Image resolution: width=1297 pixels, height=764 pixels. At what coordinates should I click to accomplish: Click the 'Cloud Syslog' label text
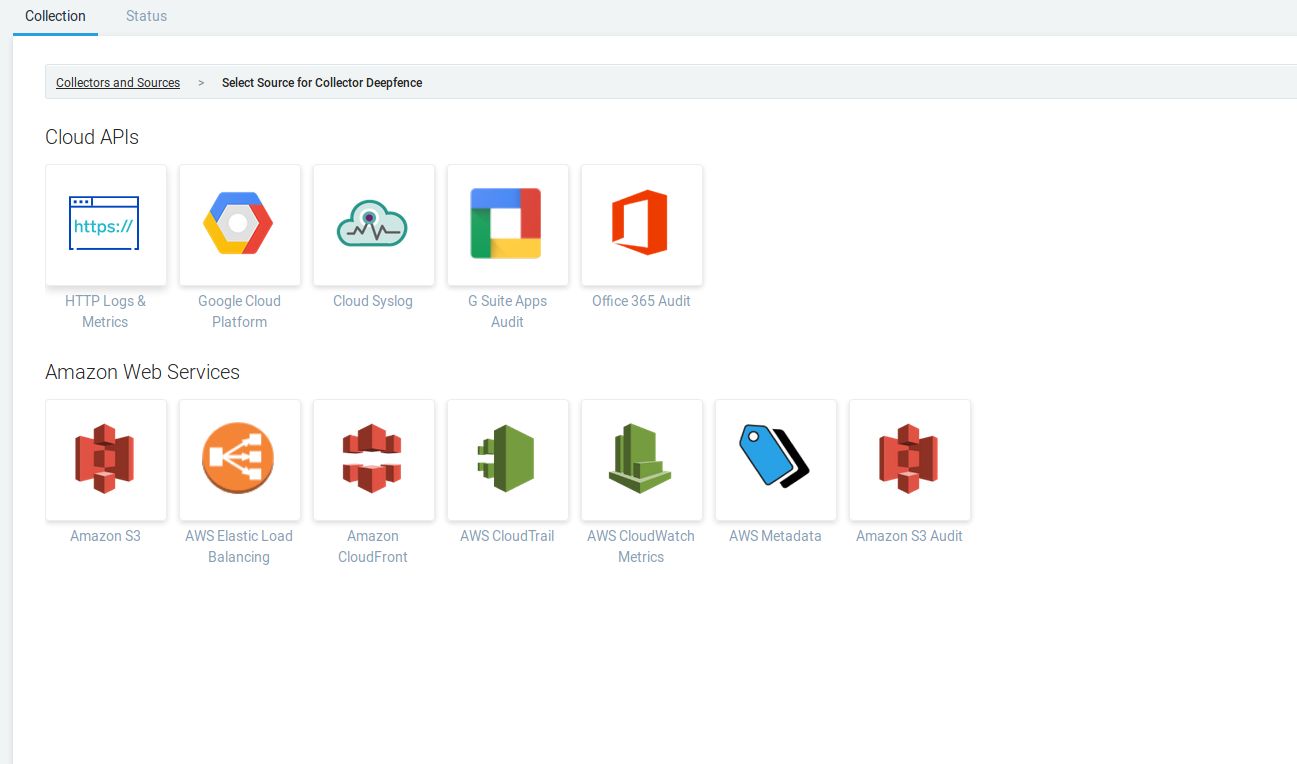click(373, 301)
